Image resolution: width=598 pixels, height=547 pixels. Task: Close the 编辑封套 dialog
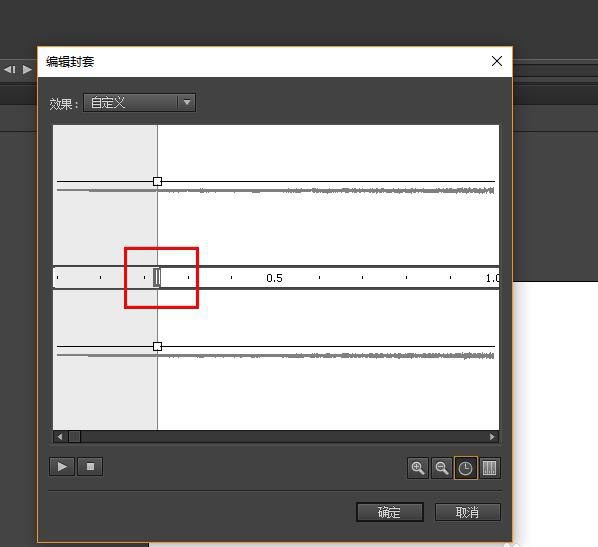point(497,61)
